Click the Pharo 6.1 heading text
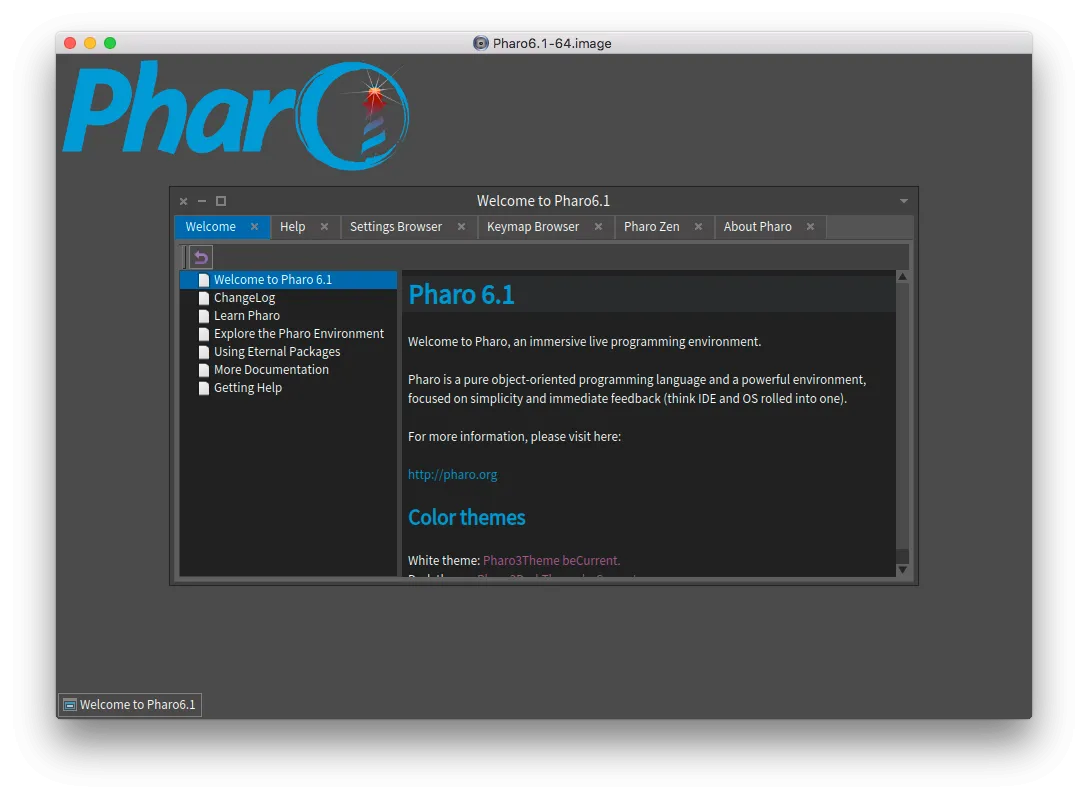The width and height of the screenshot is (1088, 799). (461, 295)
